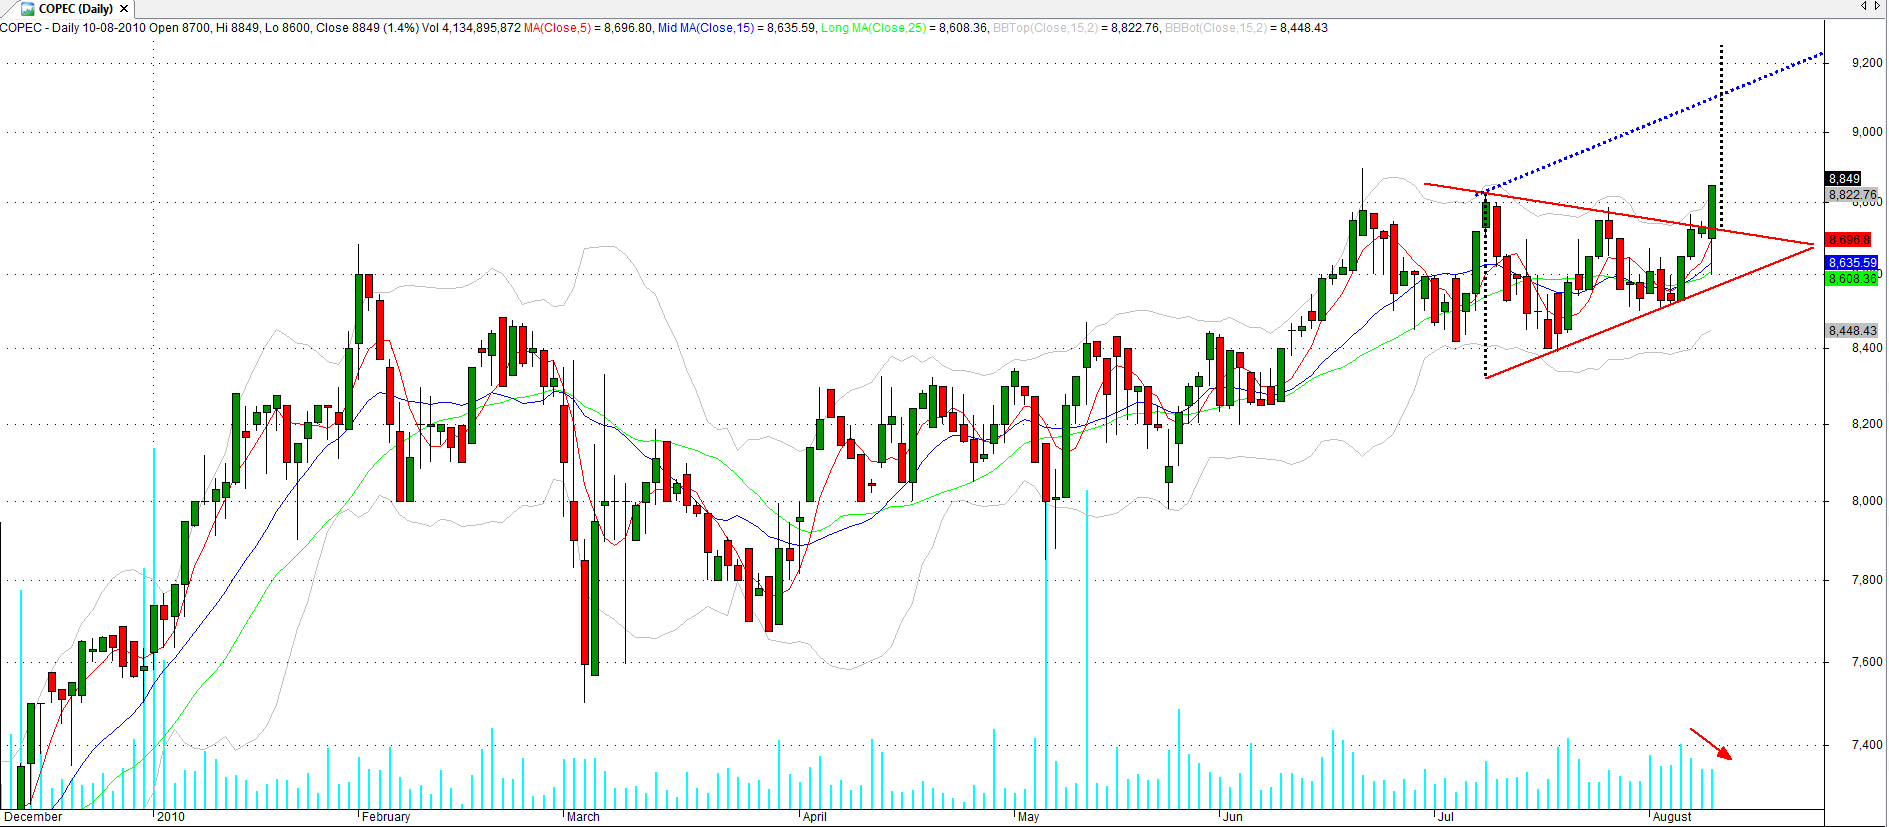Click the Jun label on the date axis

click(x=1233, y=817)
